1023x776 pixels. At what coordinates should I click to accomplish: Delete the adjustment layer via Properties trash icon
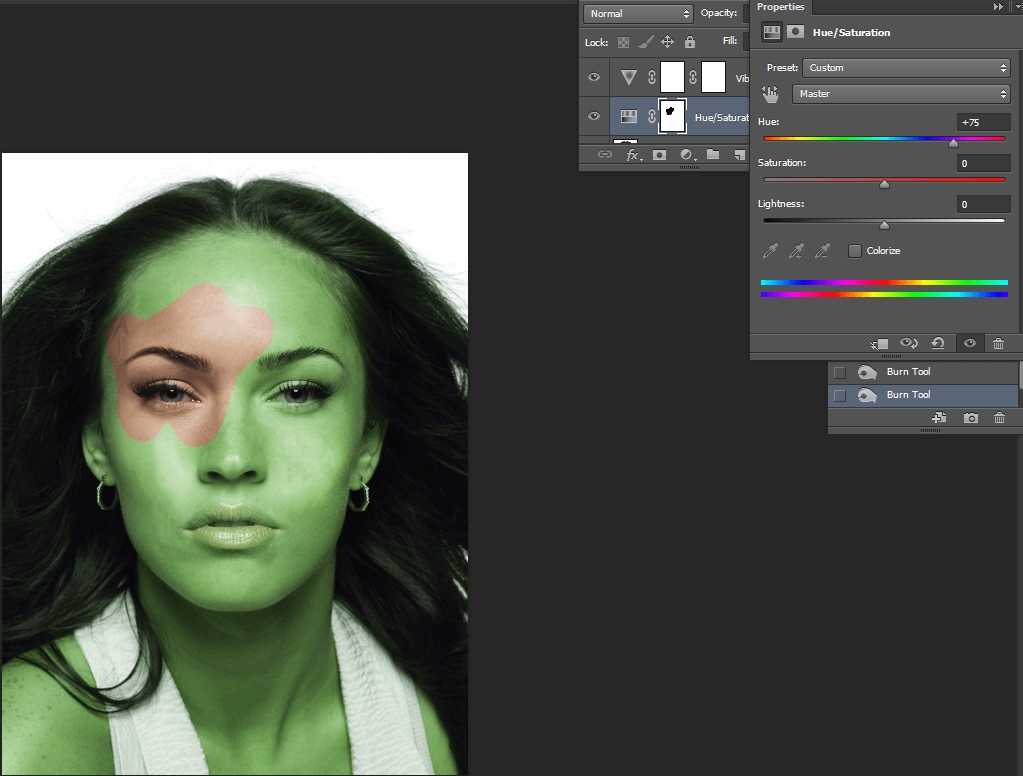pyautogui.click(x=998, y=343)
